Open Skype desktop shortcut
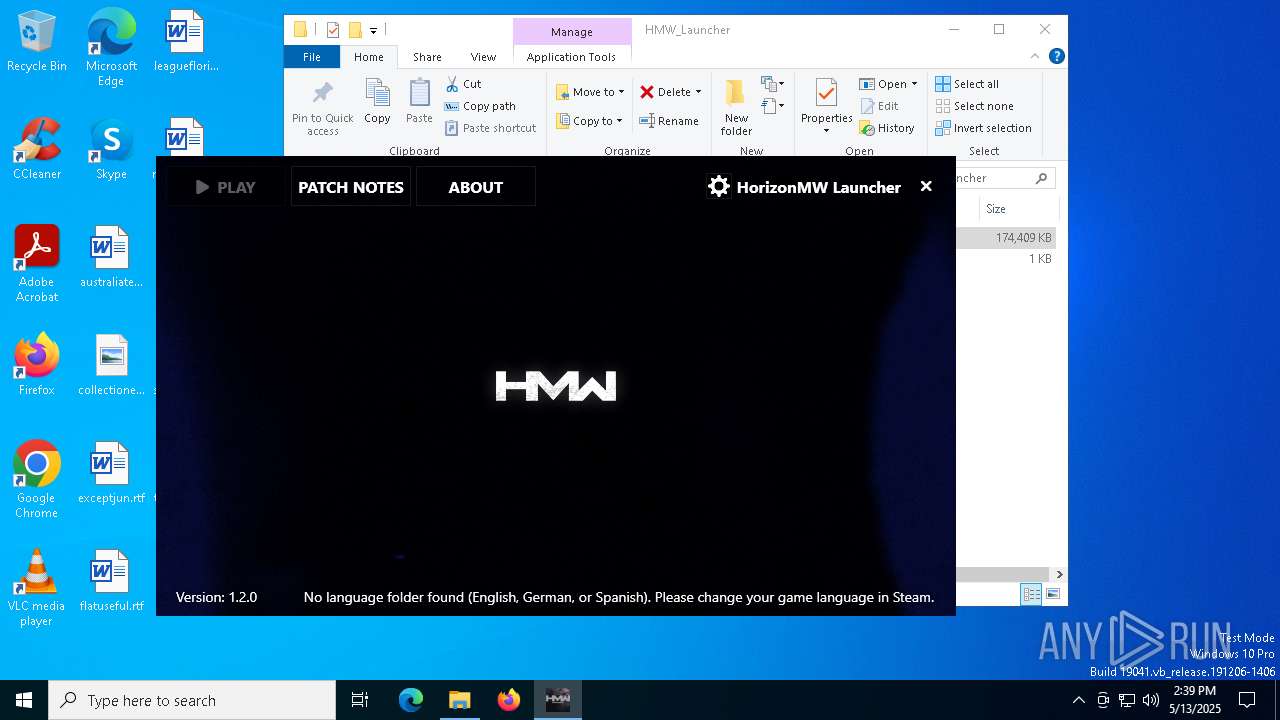1280x720 pixels. (111, 149)
